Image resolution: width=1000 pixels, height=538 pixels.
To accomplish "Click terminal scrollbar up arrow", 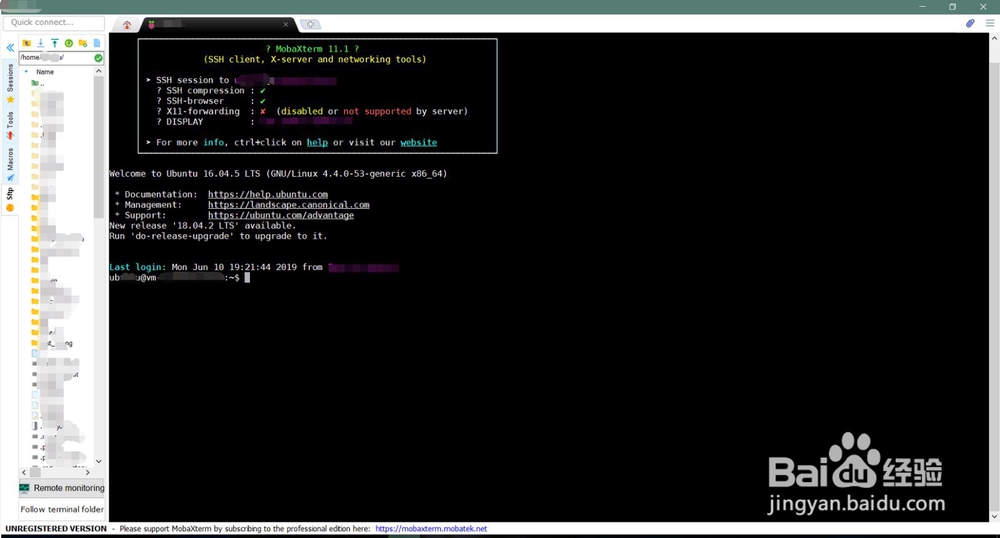I will coord(994,39).
